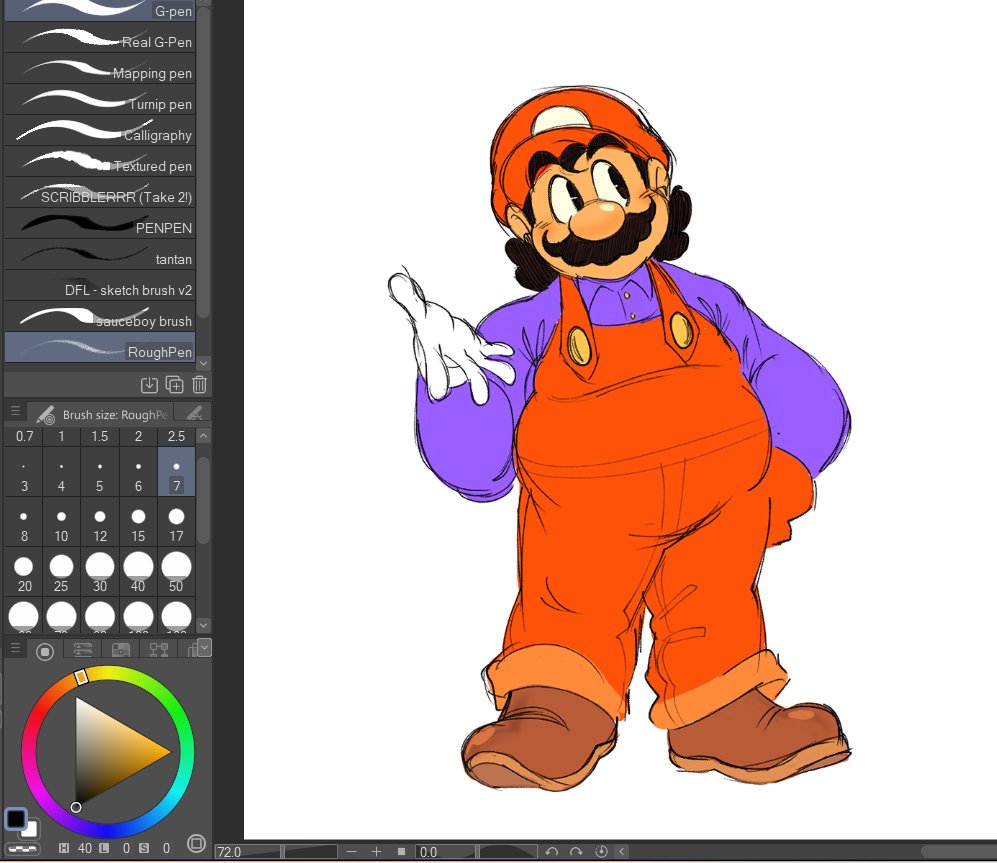Select brush size 10
The width and height of the screenshot is (997, 863).
coord(61,521)
